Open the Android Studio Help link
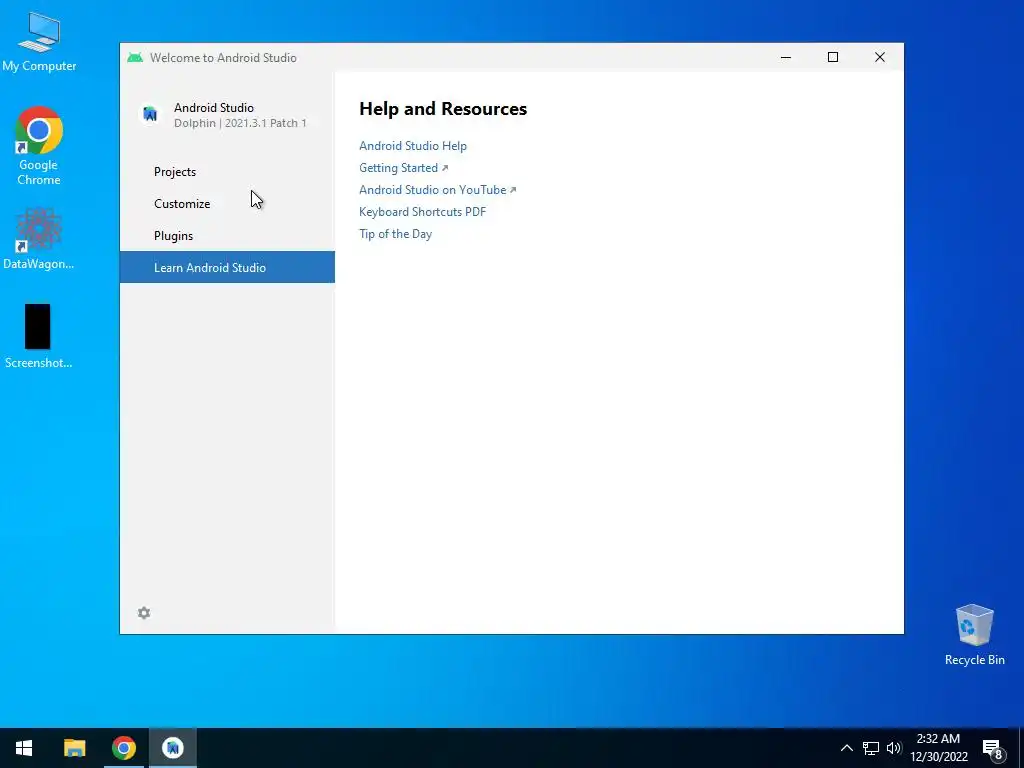This screenshot has width=1024, height=768. click(413, 146)
